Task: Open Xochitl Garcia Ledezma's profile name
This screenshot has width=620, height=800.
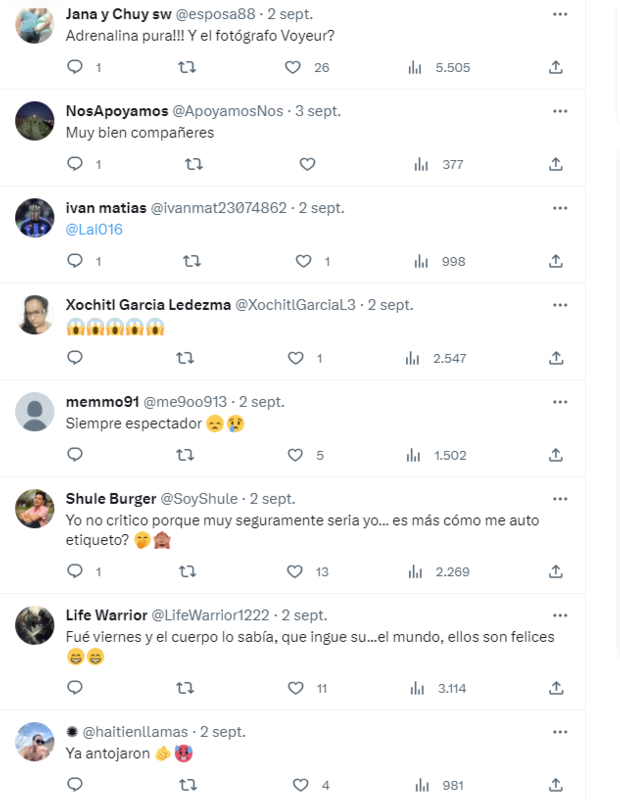Action: (x=147, y=304)
